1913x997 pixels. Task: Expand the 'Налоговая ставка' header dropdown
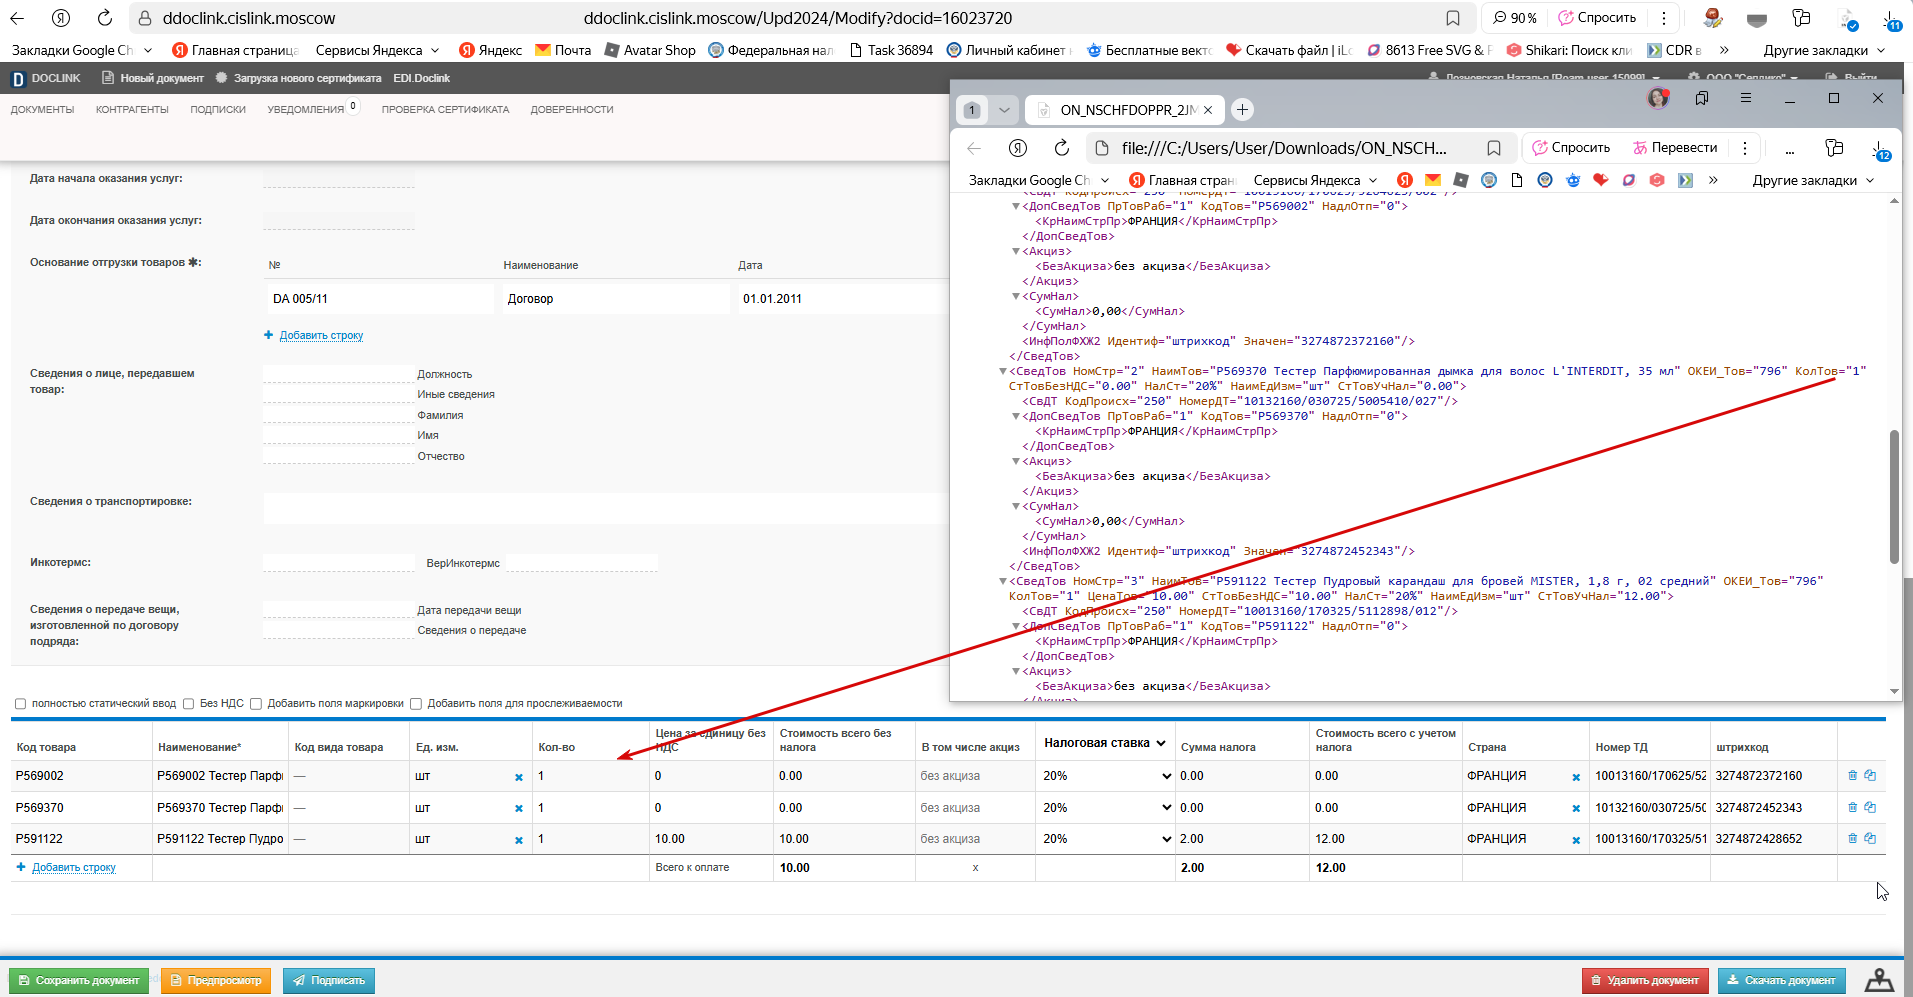[1105, 743]
